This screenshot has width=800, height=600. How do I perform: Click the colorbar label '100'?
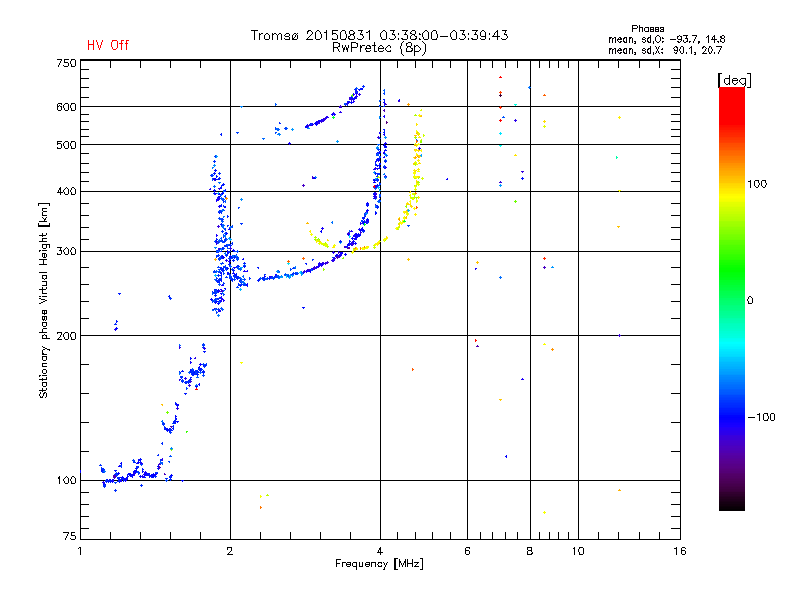[757, 184]
